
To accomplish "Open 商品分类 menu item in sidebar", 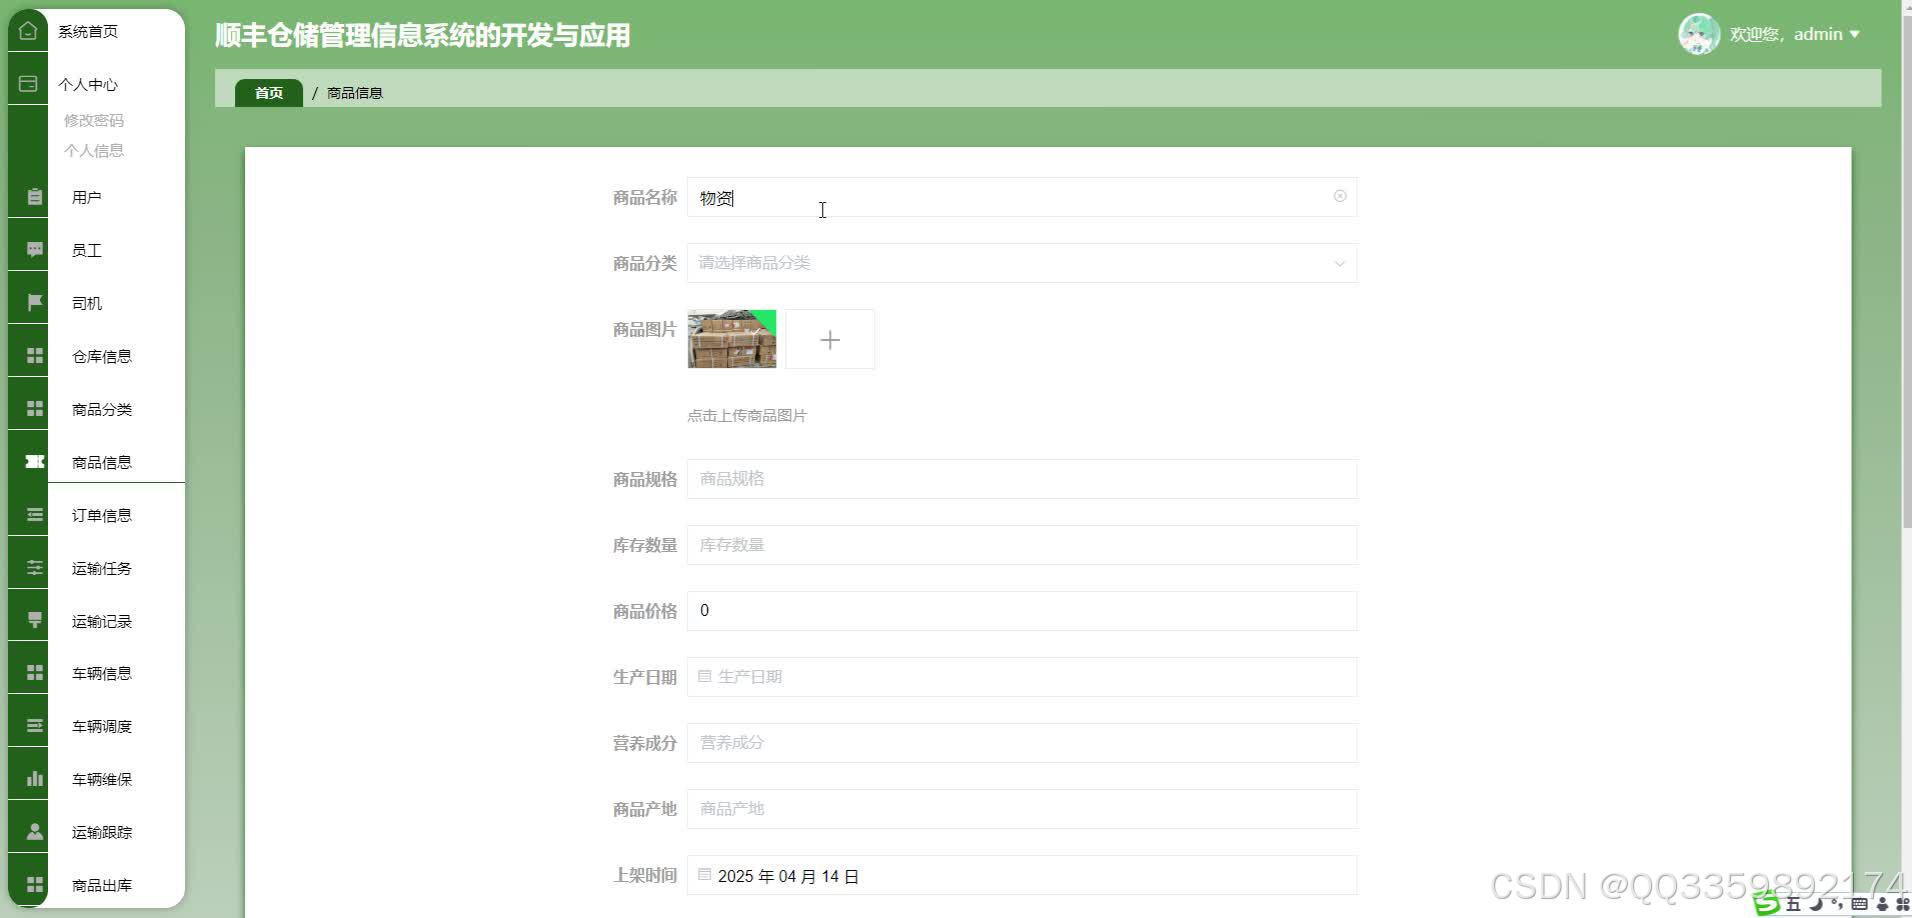I will pos(102,409).
